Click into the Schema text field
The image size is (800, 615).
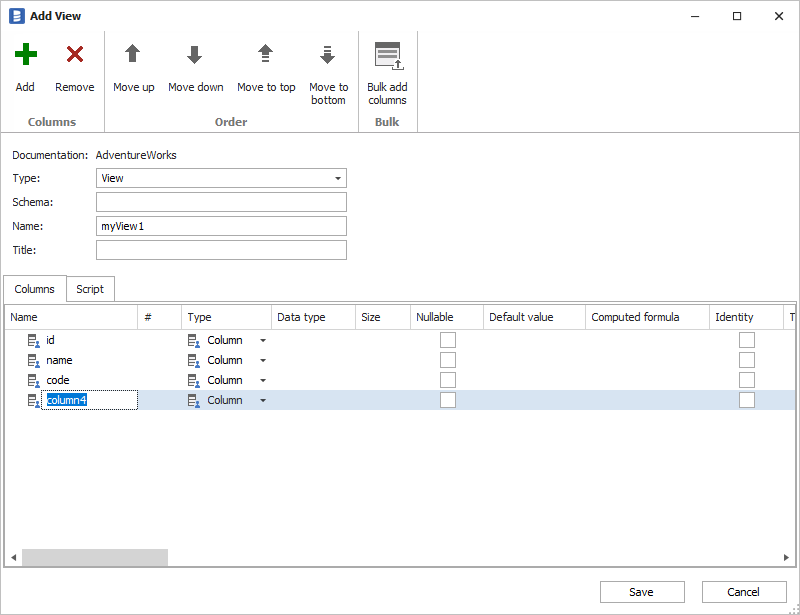click(221, 202)
